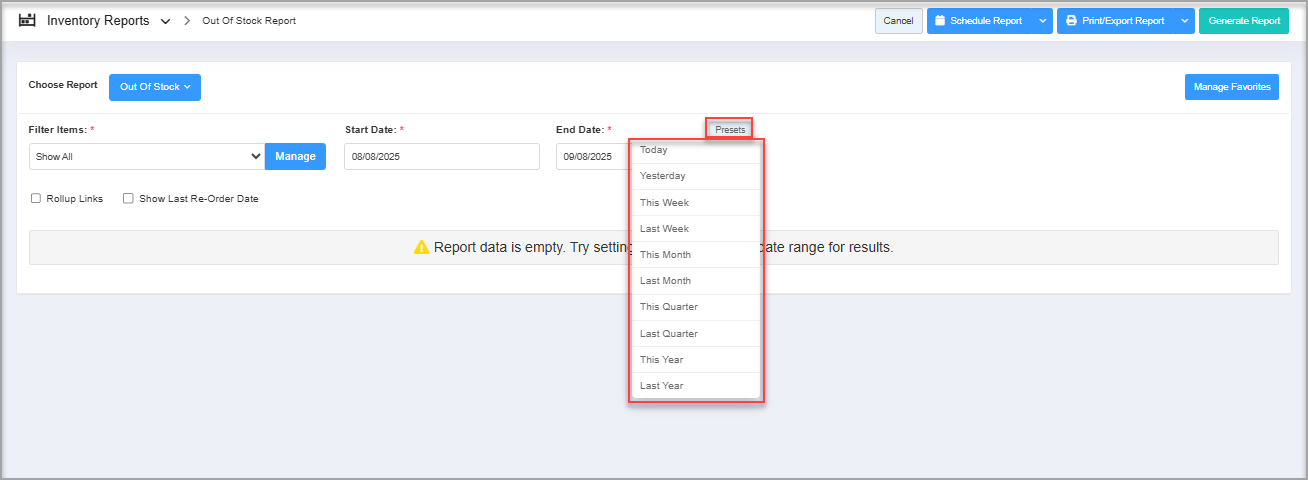Click the Cancel button
The width and height of the screenshot is (1308, 480).
pos(898,21)
